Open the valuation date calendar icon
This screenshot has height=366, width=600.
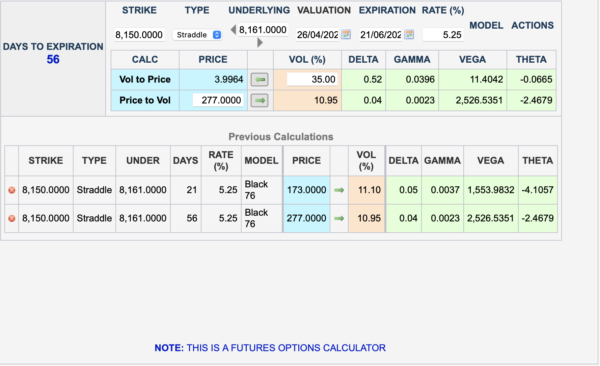click(x=346, y=34)
